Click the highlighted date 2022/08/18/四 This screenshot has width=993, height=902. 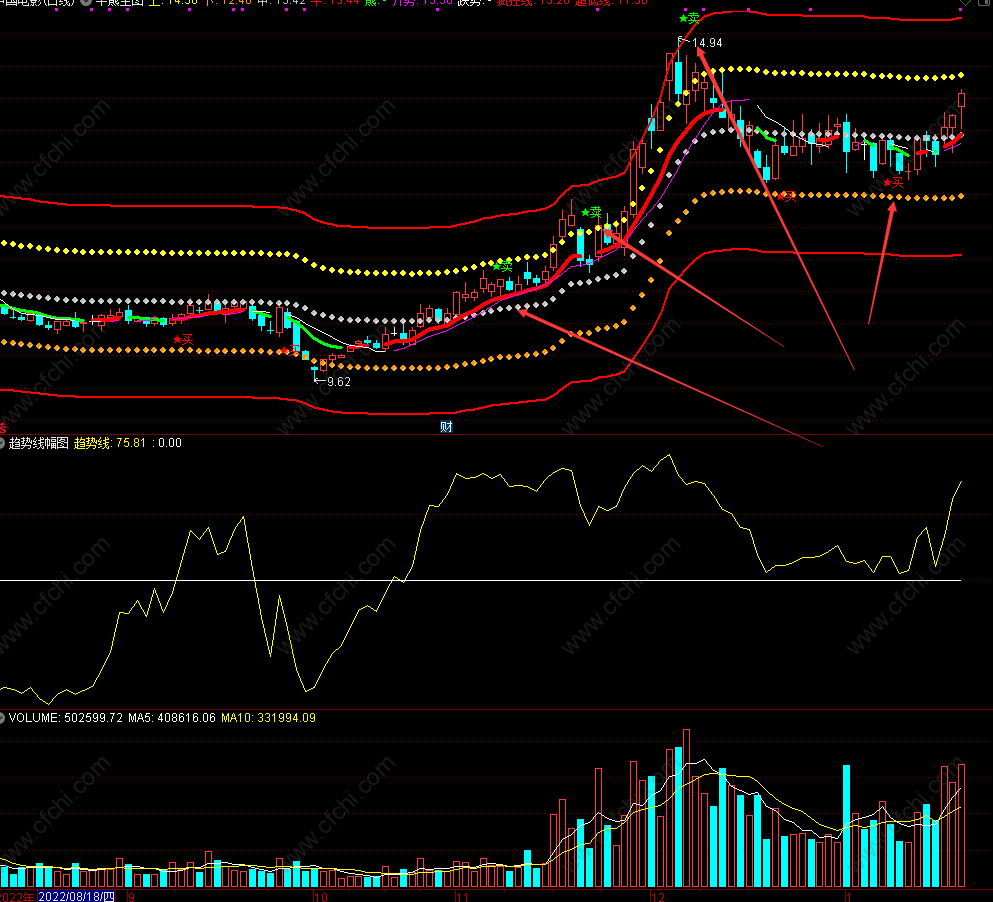click(77, 897)
